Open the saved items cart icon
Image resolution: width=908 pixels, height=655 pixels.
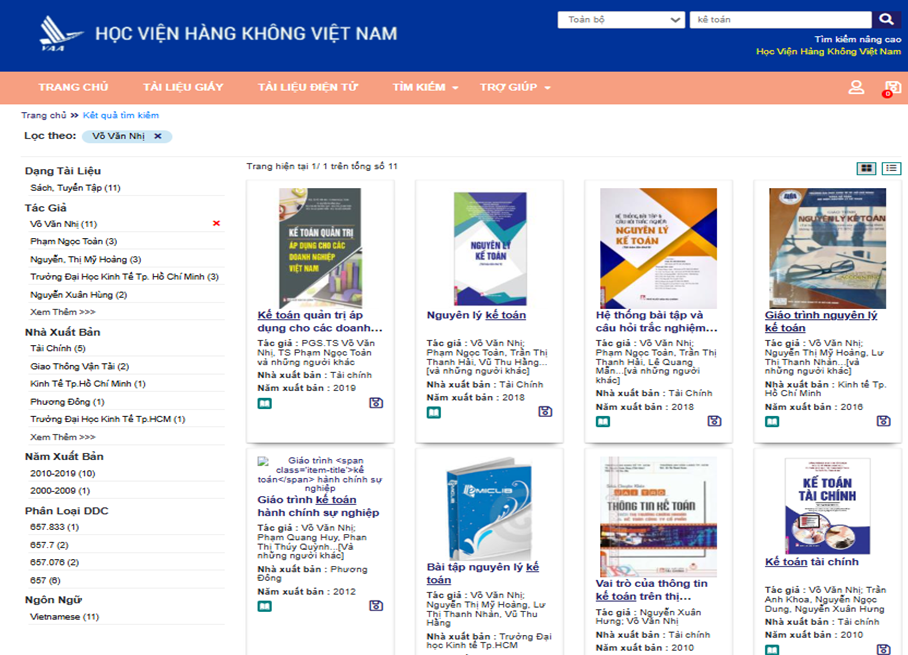[892, 87]
